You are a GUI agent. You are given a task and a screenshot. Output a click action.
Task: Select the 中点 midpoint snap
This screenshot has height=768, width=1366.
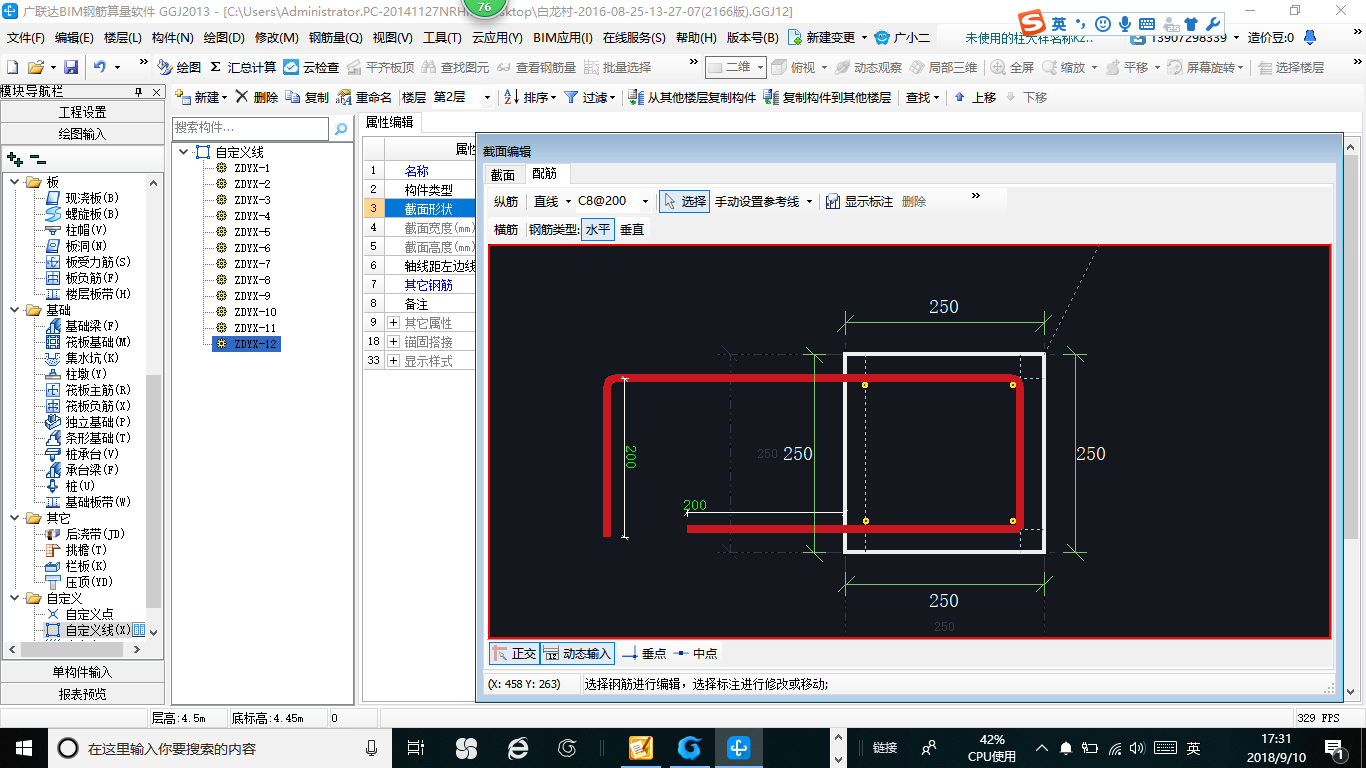[x=695, y=653]
